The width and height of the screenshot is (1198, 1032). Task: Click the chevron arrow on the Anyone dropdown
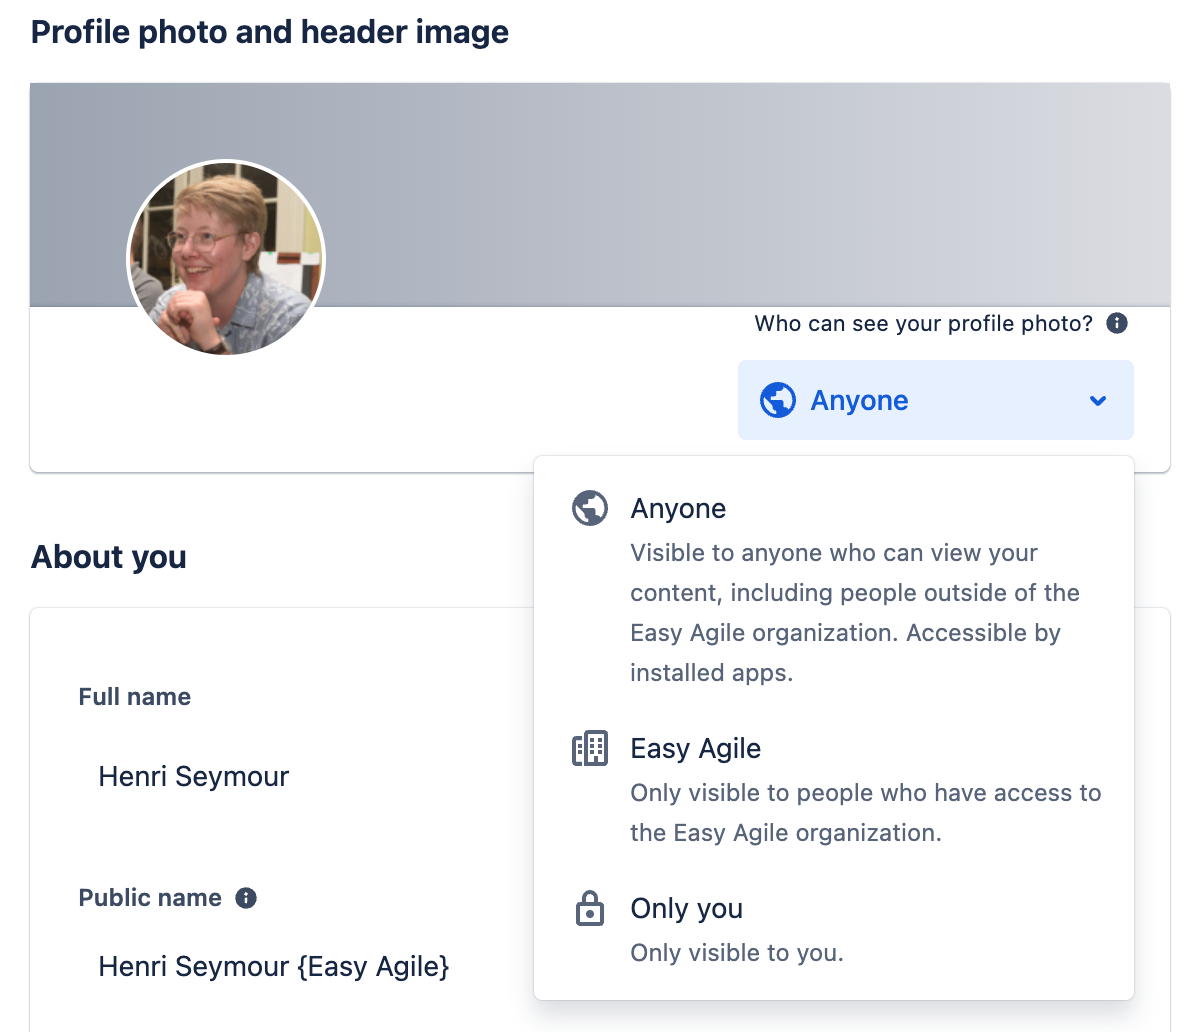tap(1097, 401)
